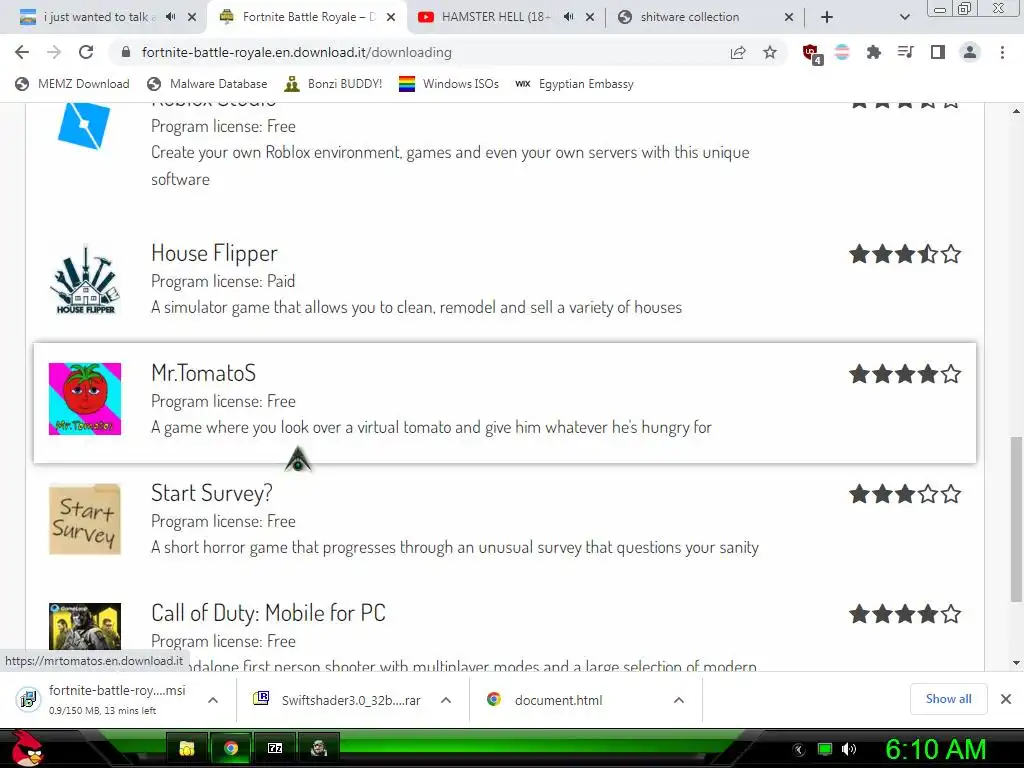Click the Mr.TomatoS thumbnail image
This screenshot has height=768, width=1024.
85,399
